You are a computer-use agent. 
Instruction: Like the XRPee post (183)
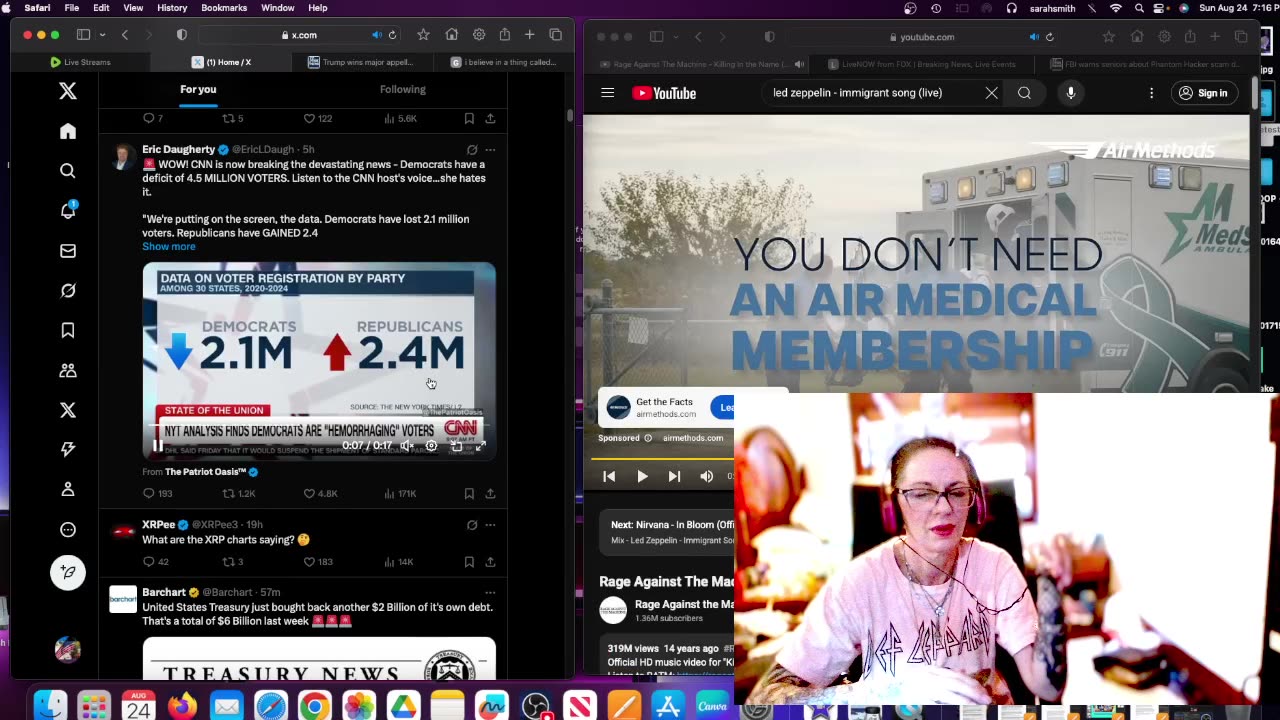(317, 562)
